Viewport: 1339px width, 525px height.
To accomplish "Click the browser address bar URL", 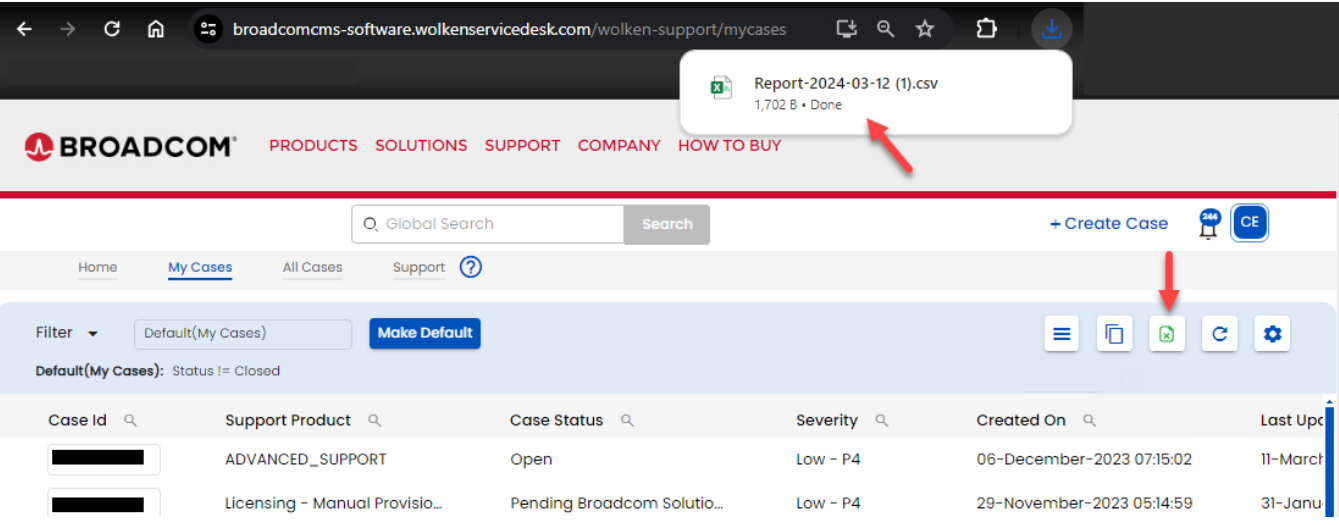I will click(509, 29).
